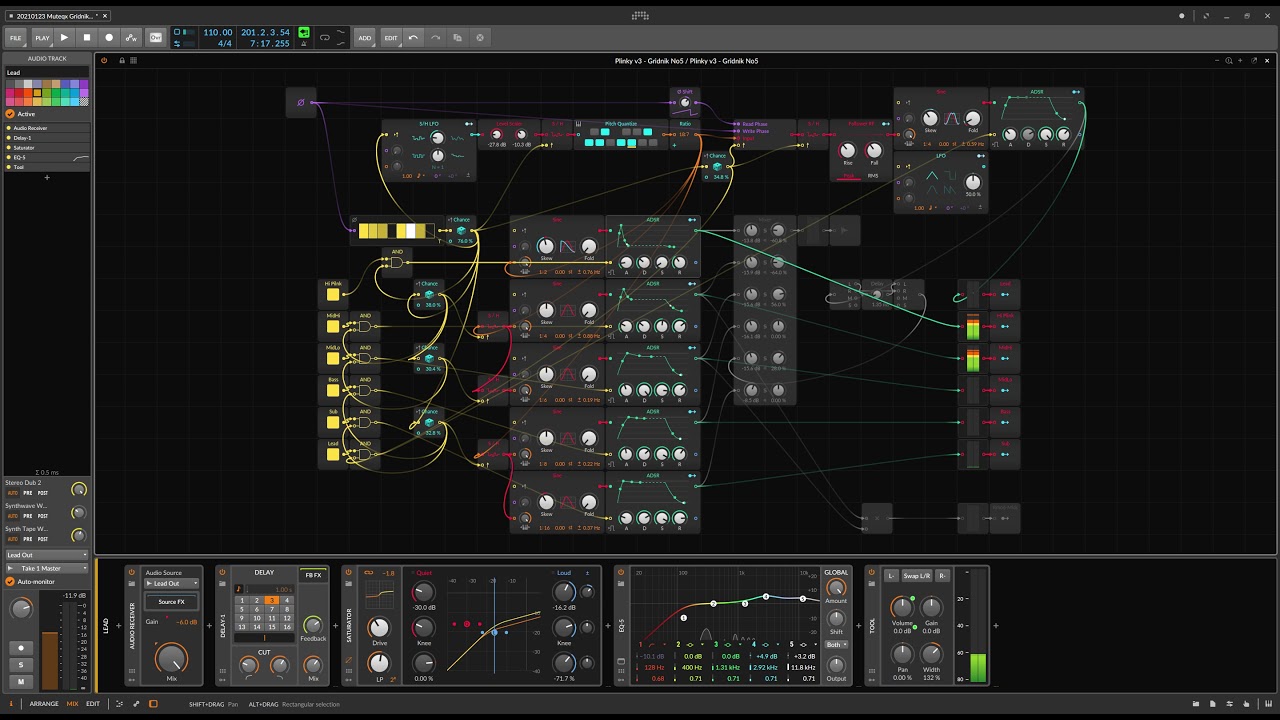Toggle the Auto-monitor checkbox
The height and width of the screenshot is (720, 1280).
click(10, 581)
